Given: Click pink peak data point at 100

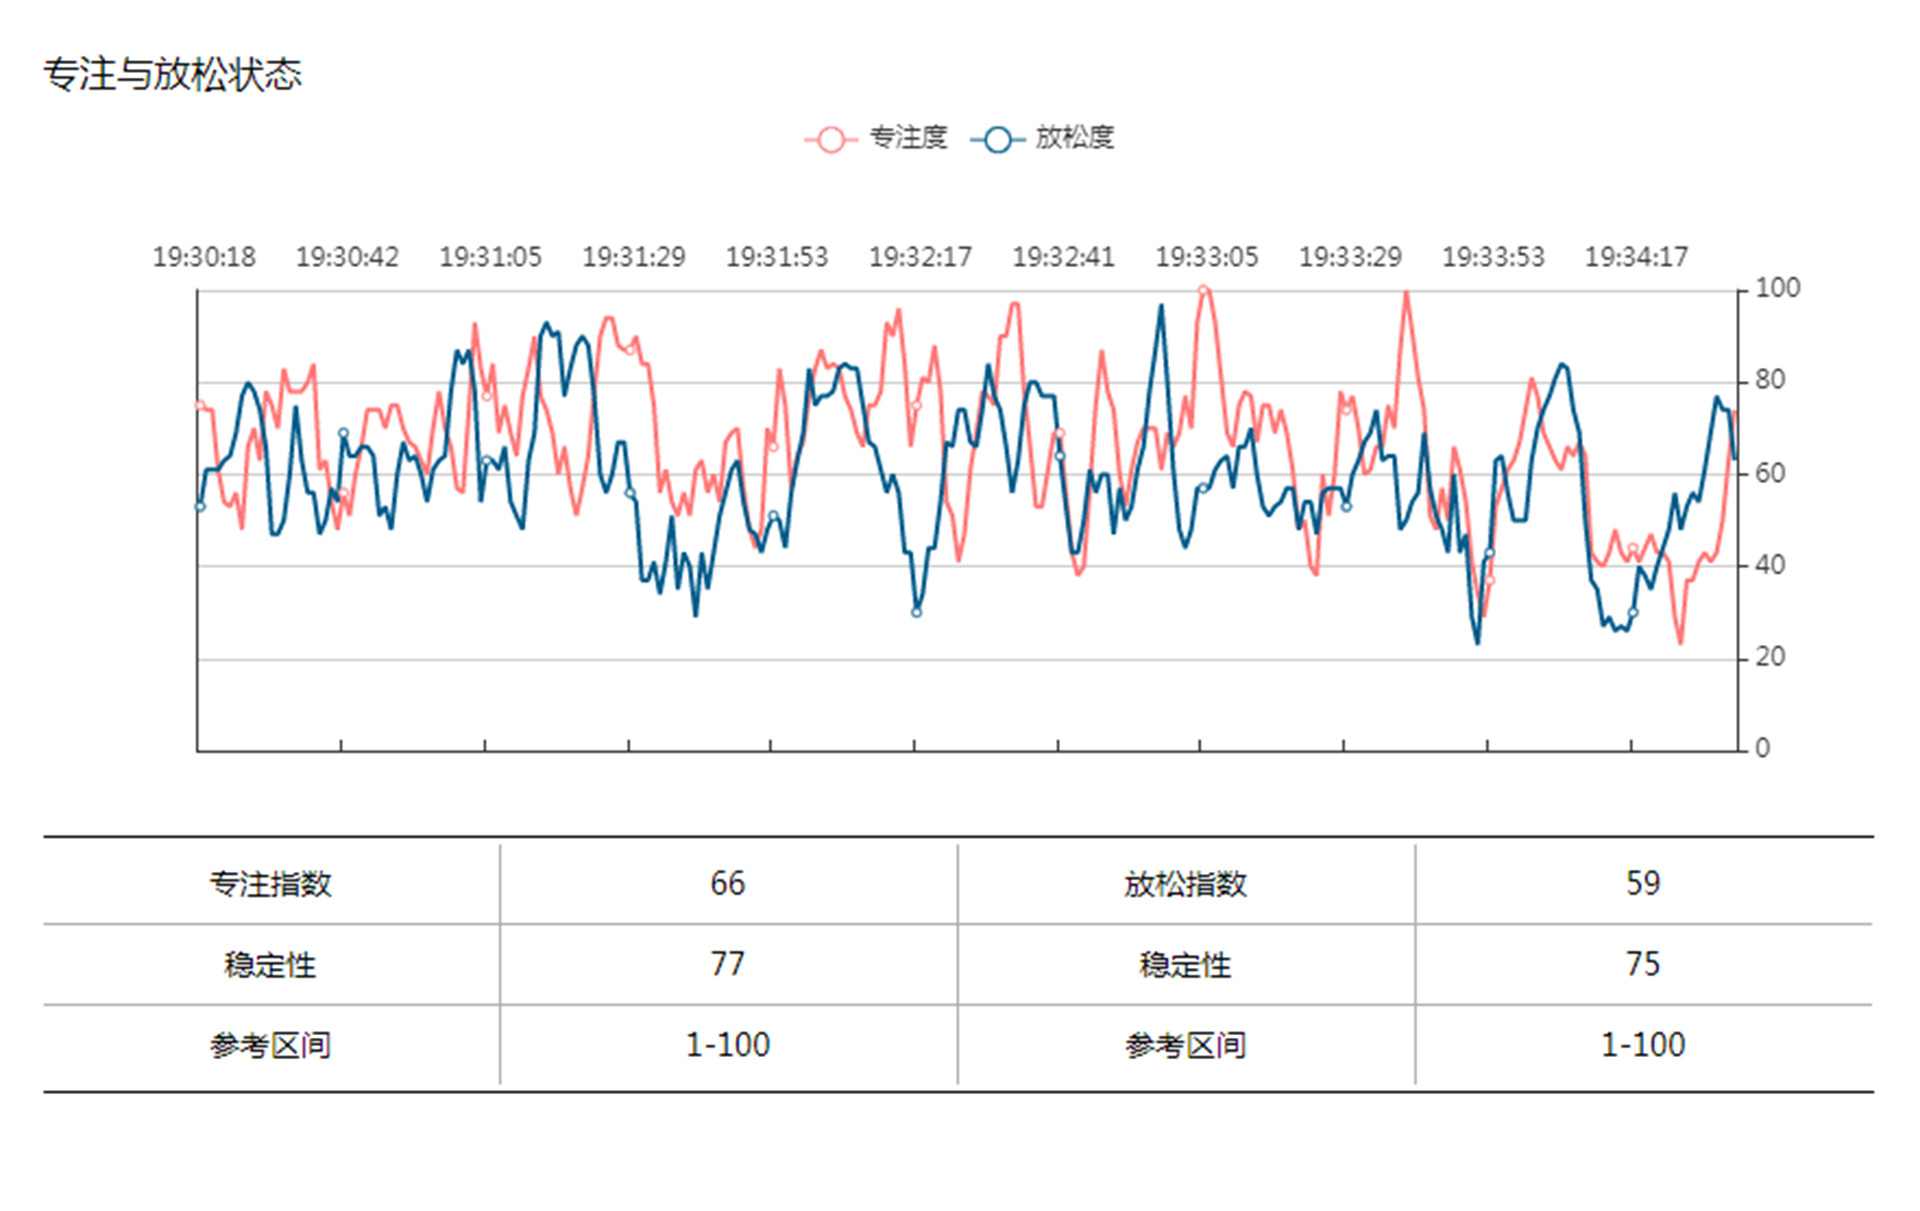Looking at the screenshot, I should tap(1203, 291).
